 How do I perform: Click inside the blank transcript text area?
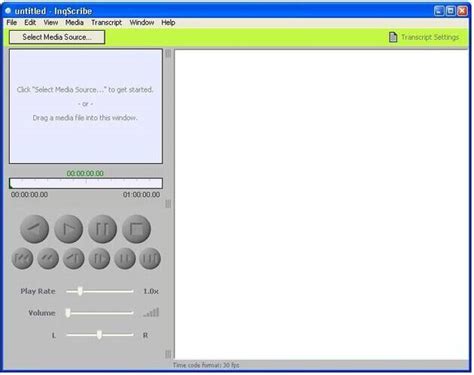click(x=321, y=204)
